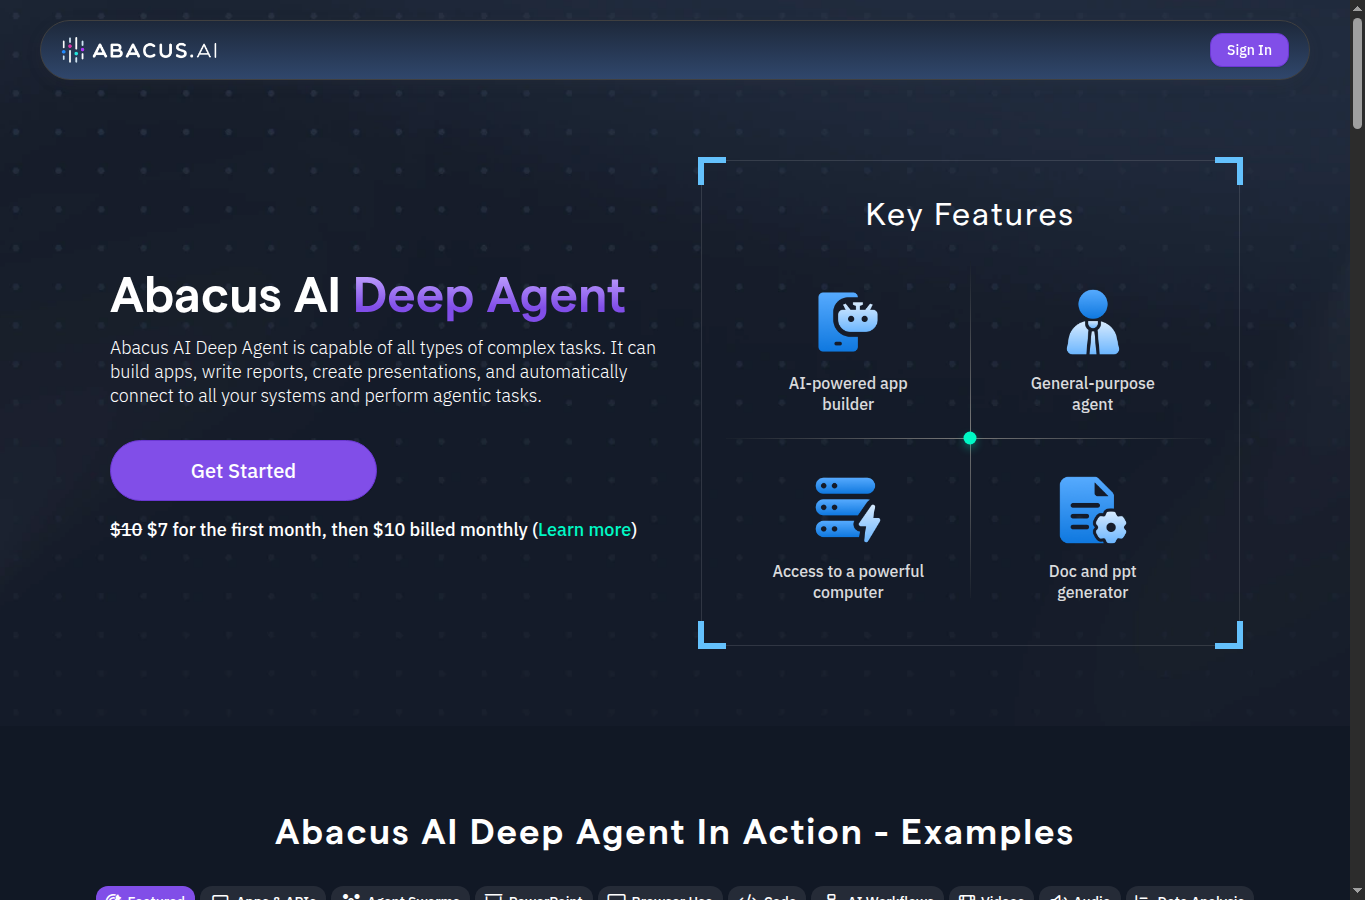
Task: Open the Data Analysis tab
Action: [1190, 893]
